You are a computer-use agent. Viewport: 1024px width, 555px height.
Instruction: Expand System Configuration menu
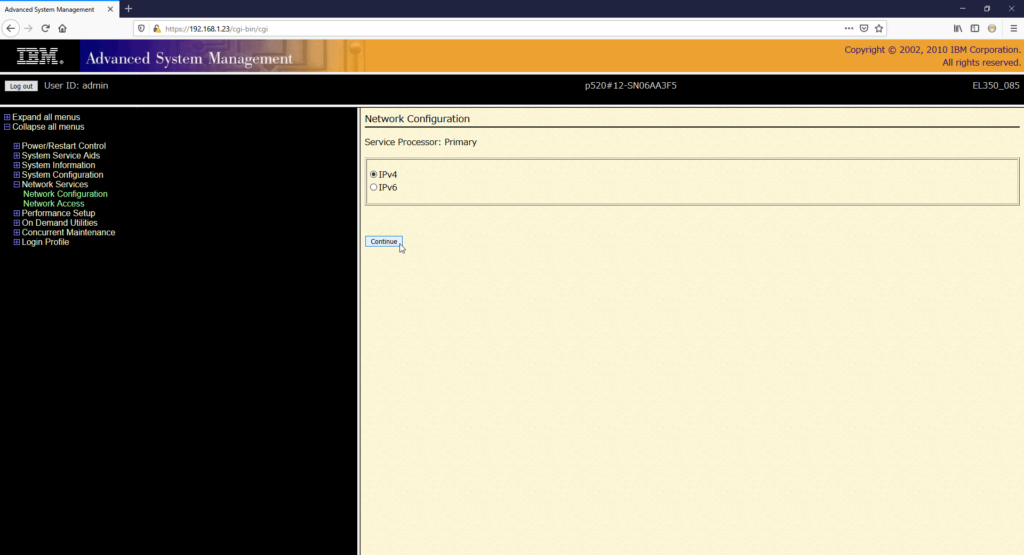(17, 175)
